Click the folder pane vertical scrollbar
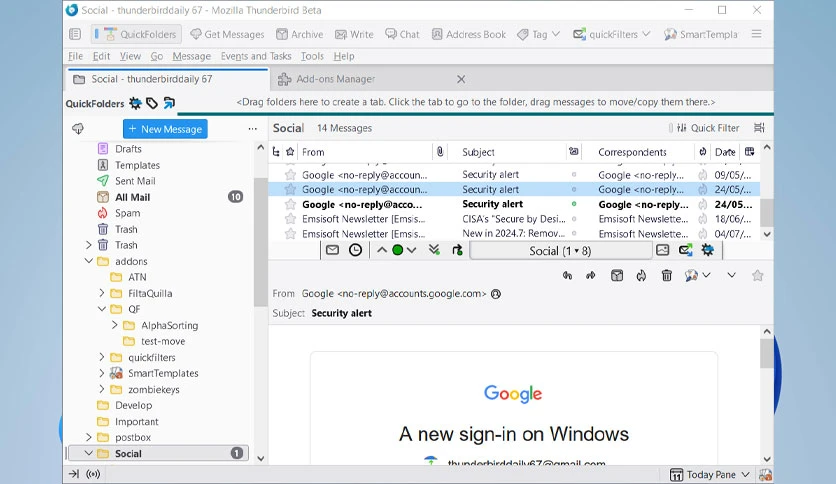Image resolution: width=836 pixels, height=484 pixels. pyautogui.click(x=260, y=243)
